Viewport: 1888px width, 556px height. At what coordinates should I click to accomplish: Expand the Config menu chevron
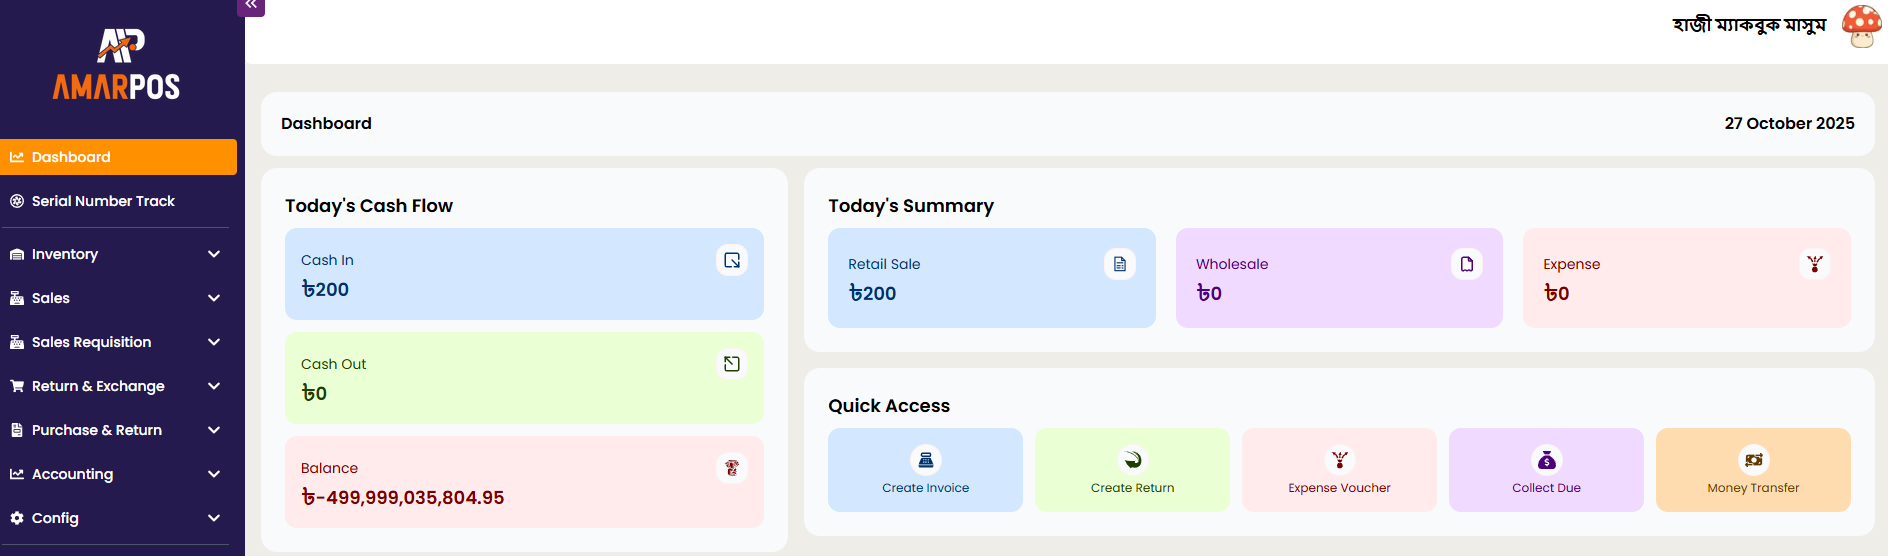click(x=214, y=518)
